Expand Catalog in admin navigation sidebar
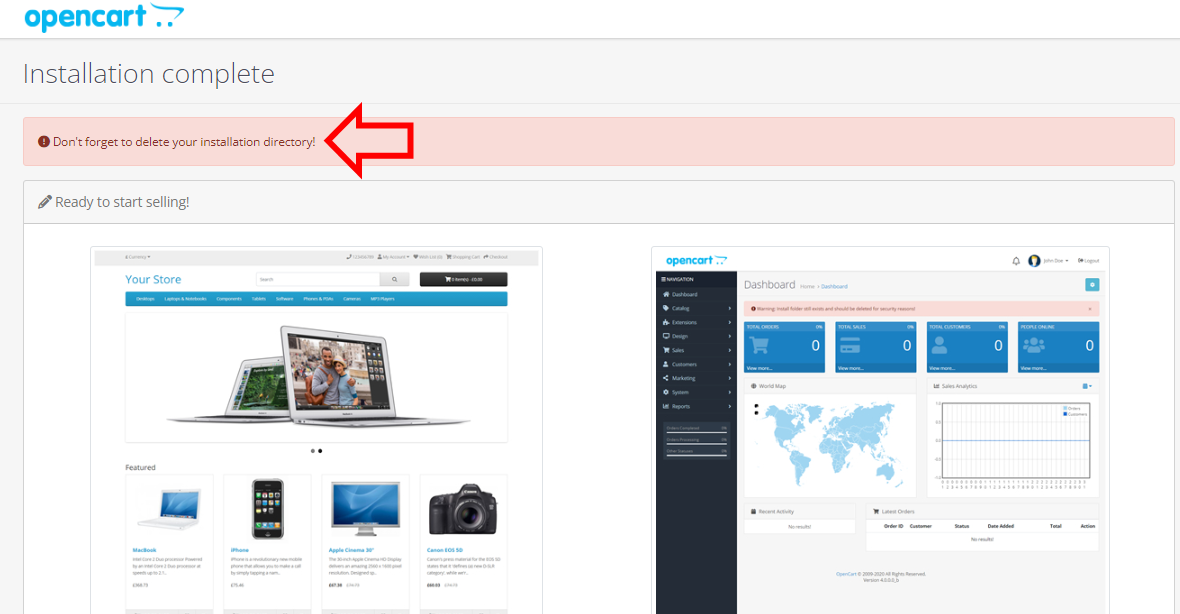Viewport: 1180px width, 614px height. tap(696, 309)
